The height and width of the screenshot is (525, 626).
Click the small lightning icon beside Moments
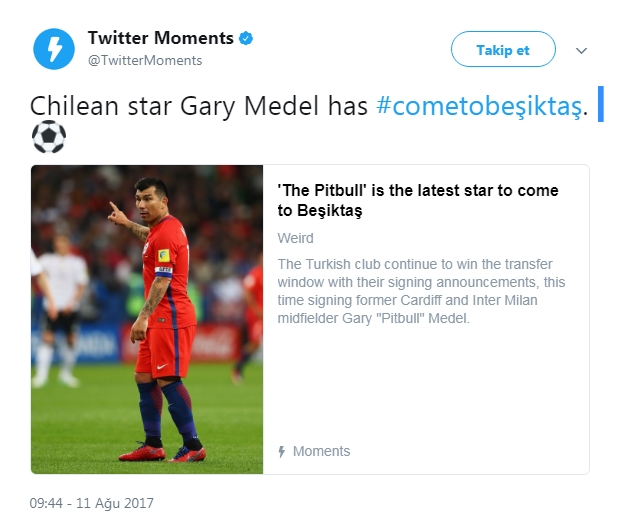[x=282, y=452]
